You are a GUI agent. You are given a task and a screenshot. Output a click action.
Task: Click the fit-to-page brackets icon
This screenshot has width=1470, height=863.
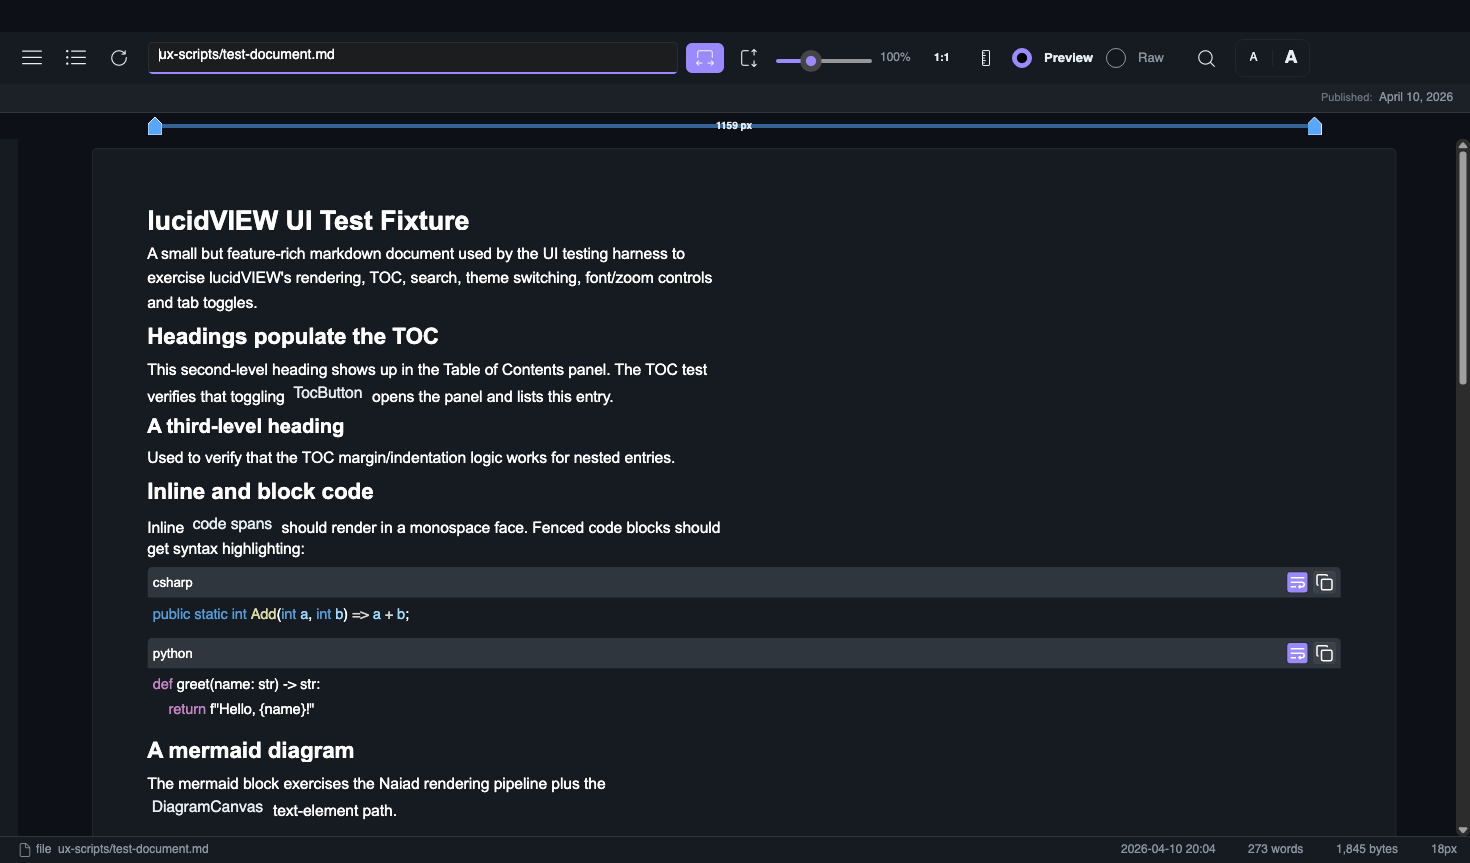[x=749, y=58]
